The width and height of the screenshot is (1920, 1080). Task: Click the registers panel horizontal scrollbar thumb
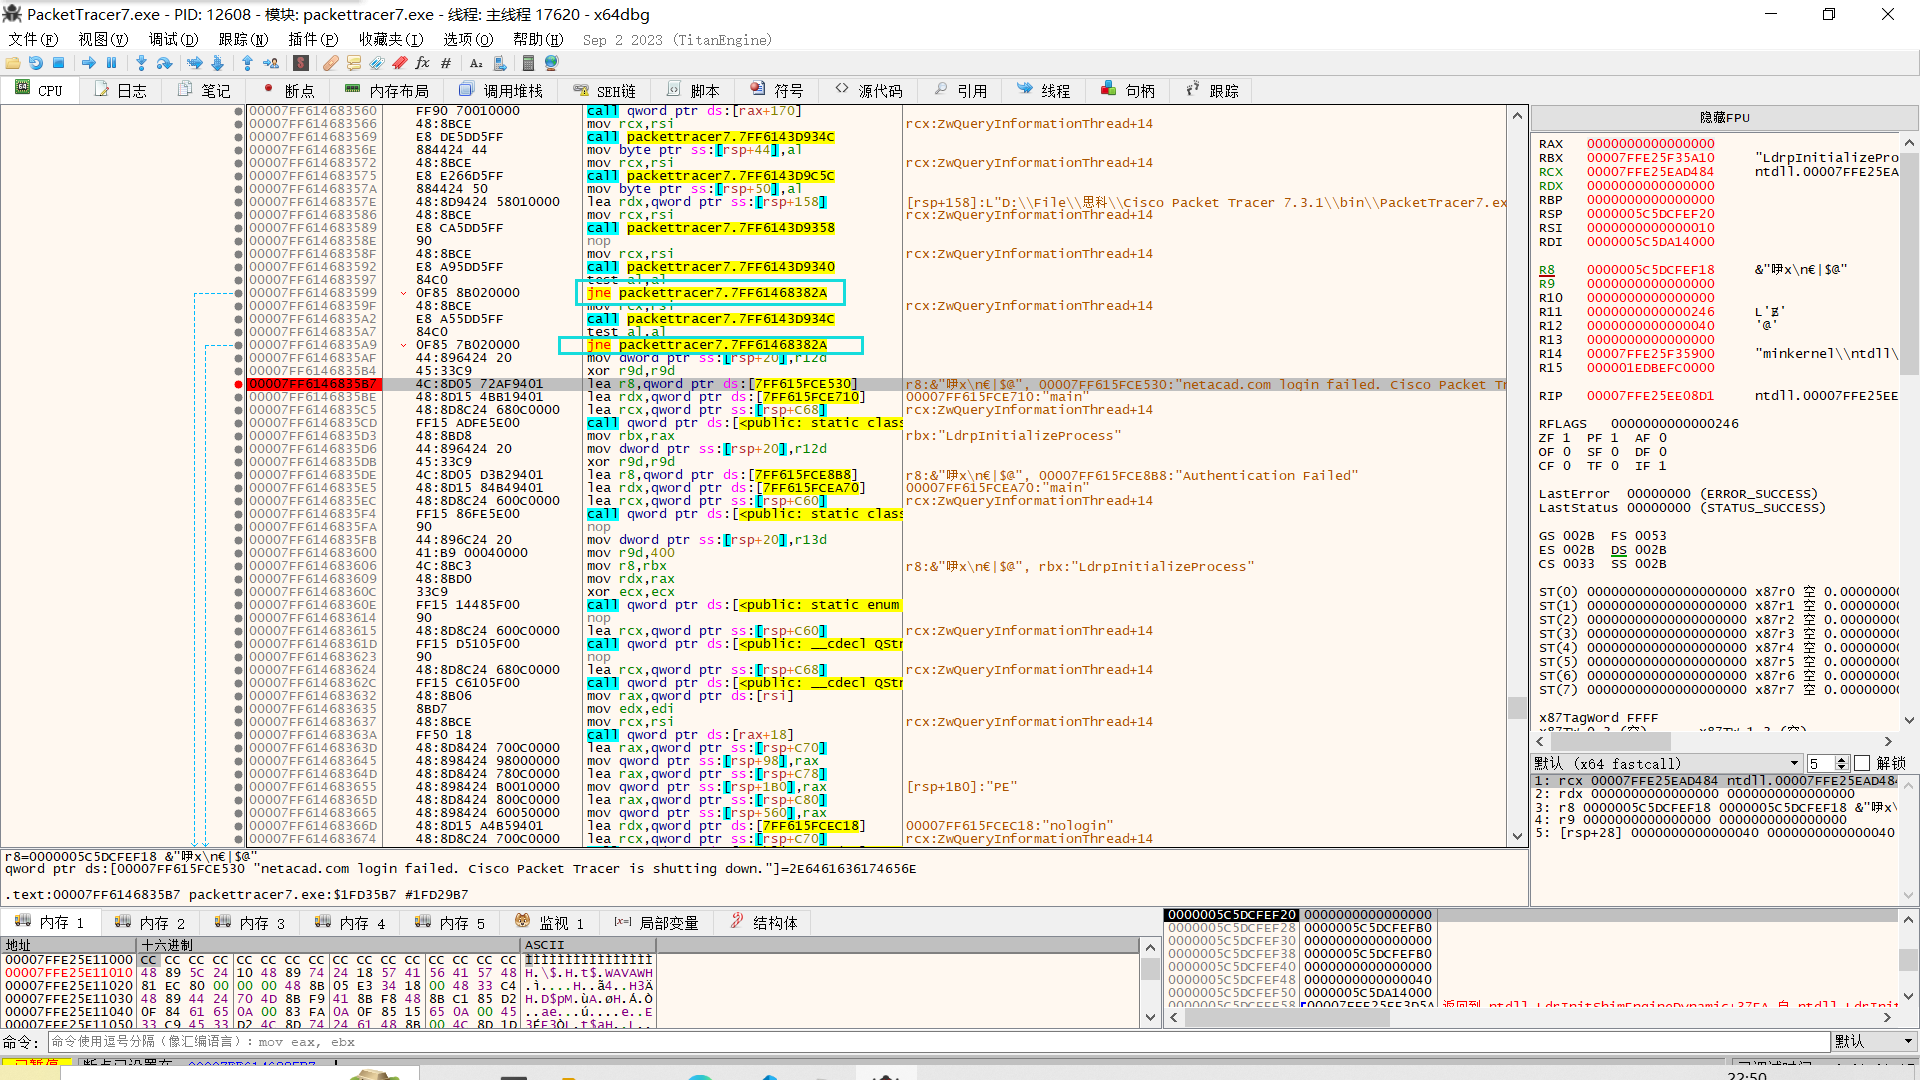tap(1610, 742)
